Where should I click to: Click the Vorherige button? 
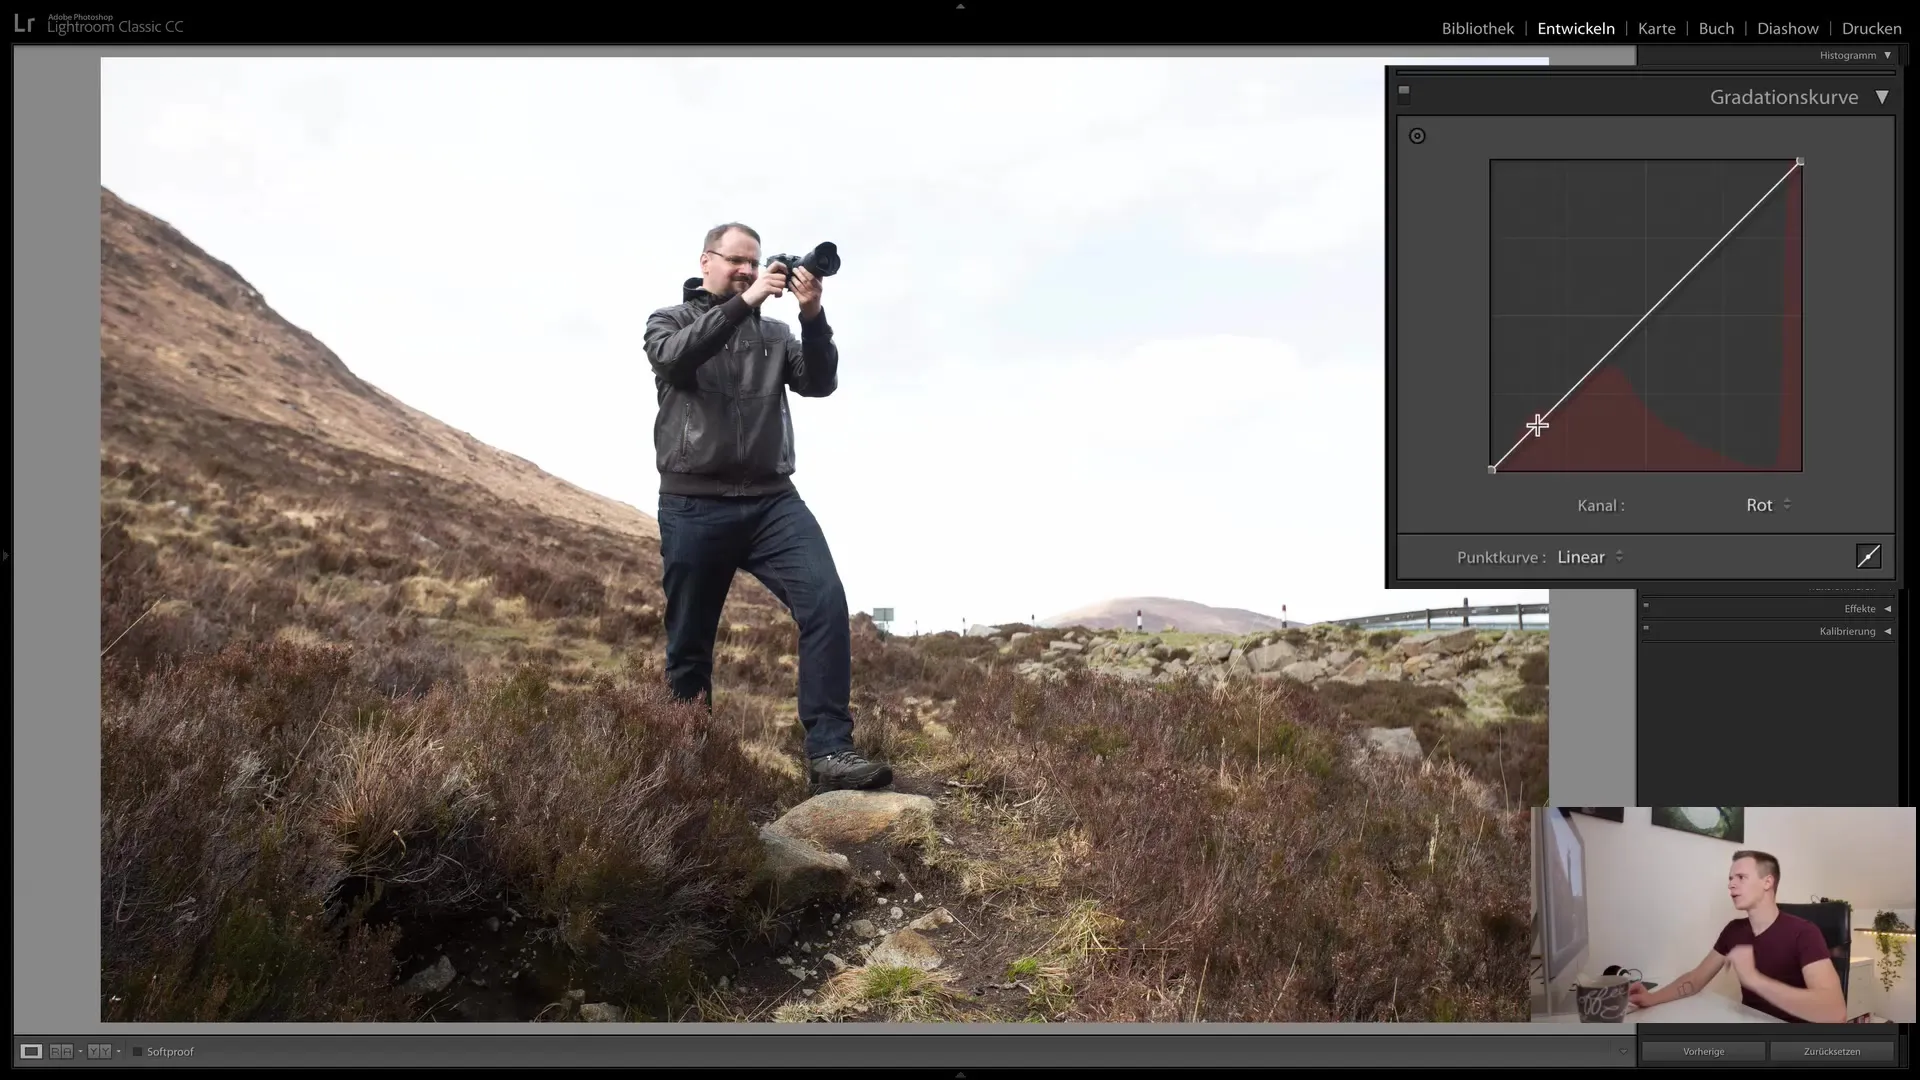pyautogui.click(x=1703, y=1051)
